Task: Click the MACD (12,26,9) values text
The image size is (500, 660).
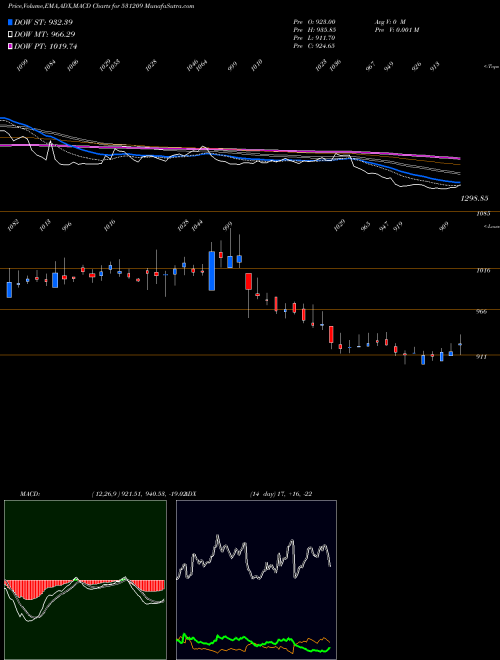Action: (x=139, y=494)
